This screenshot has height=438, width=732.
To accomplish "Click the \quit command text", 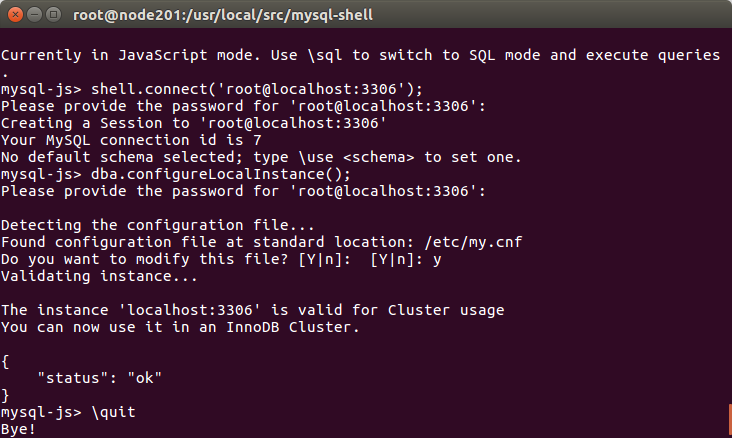I will (113, 412).
